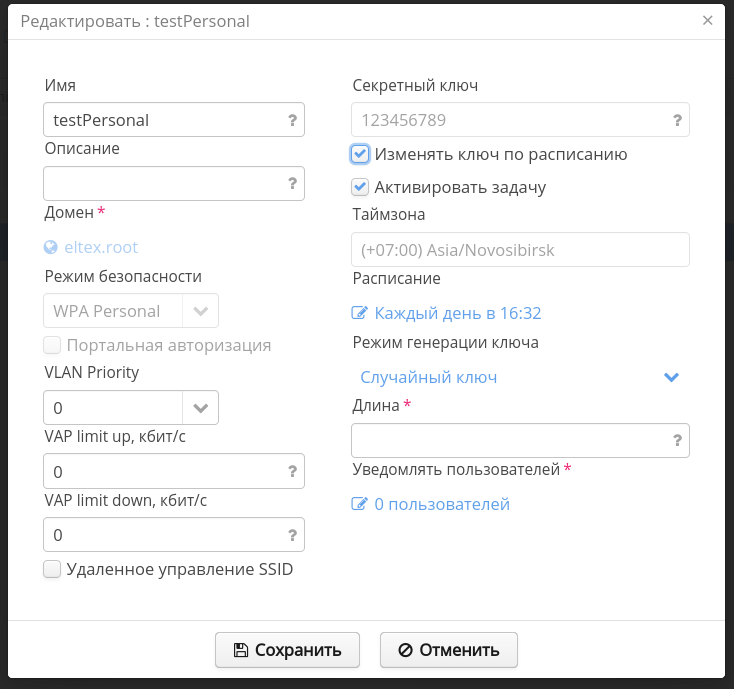Click the help icon in the Описание field
Viewport: 734px width, 689px height.
(292, 183)
